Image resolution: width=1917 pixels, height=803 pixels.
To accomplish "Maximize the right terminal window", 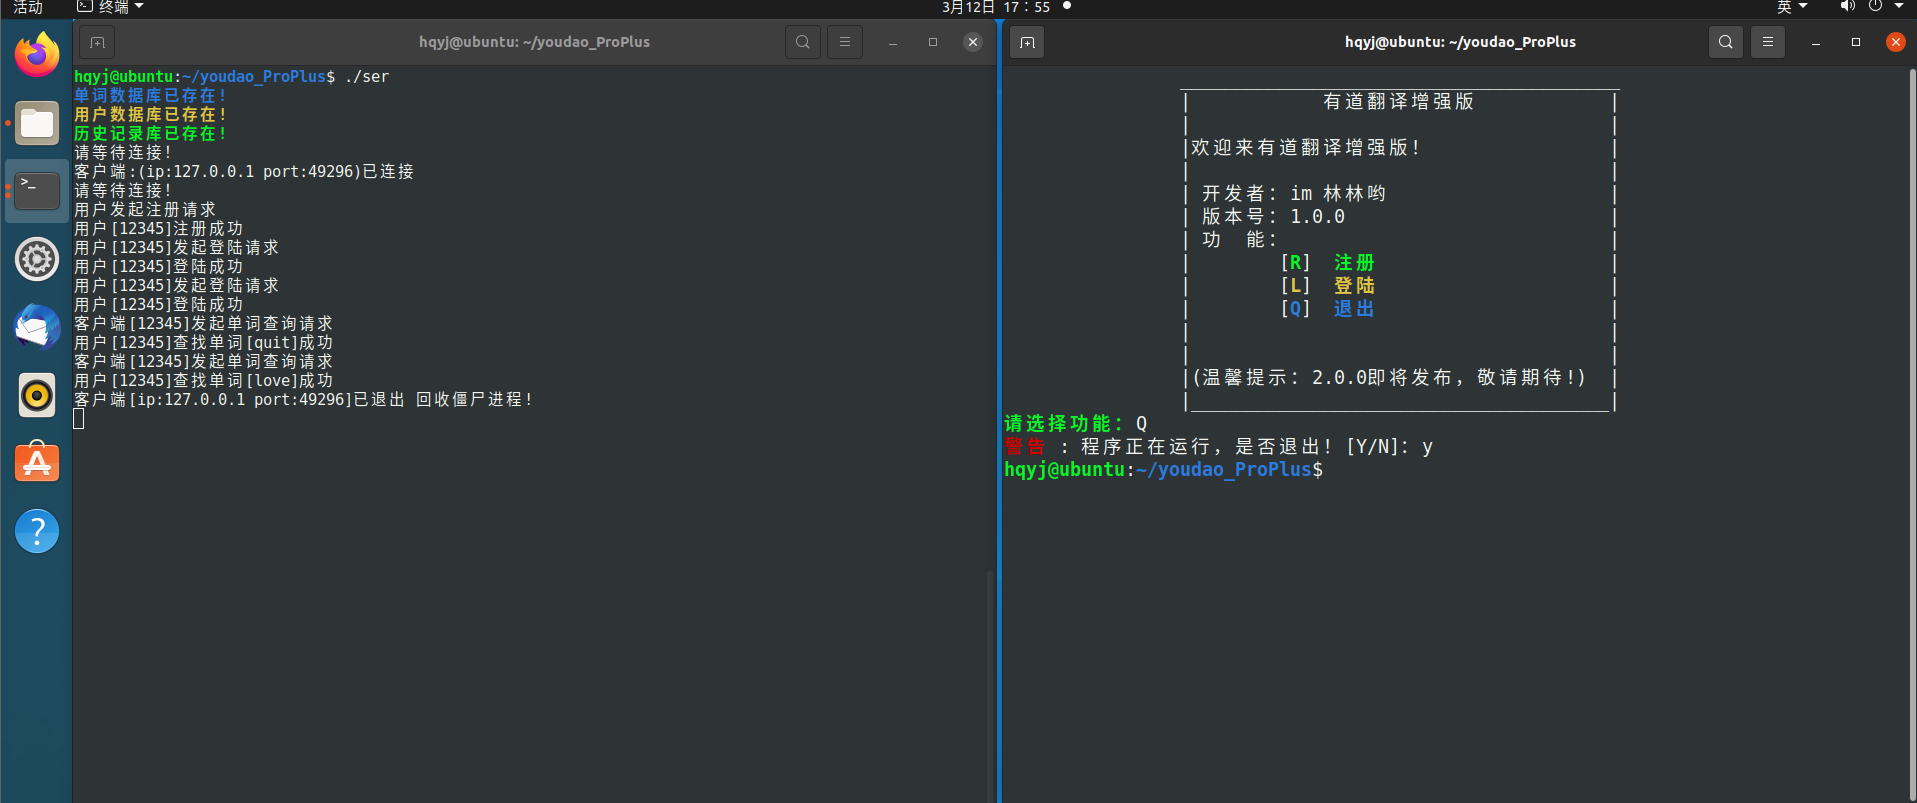I will point(1856,42).
